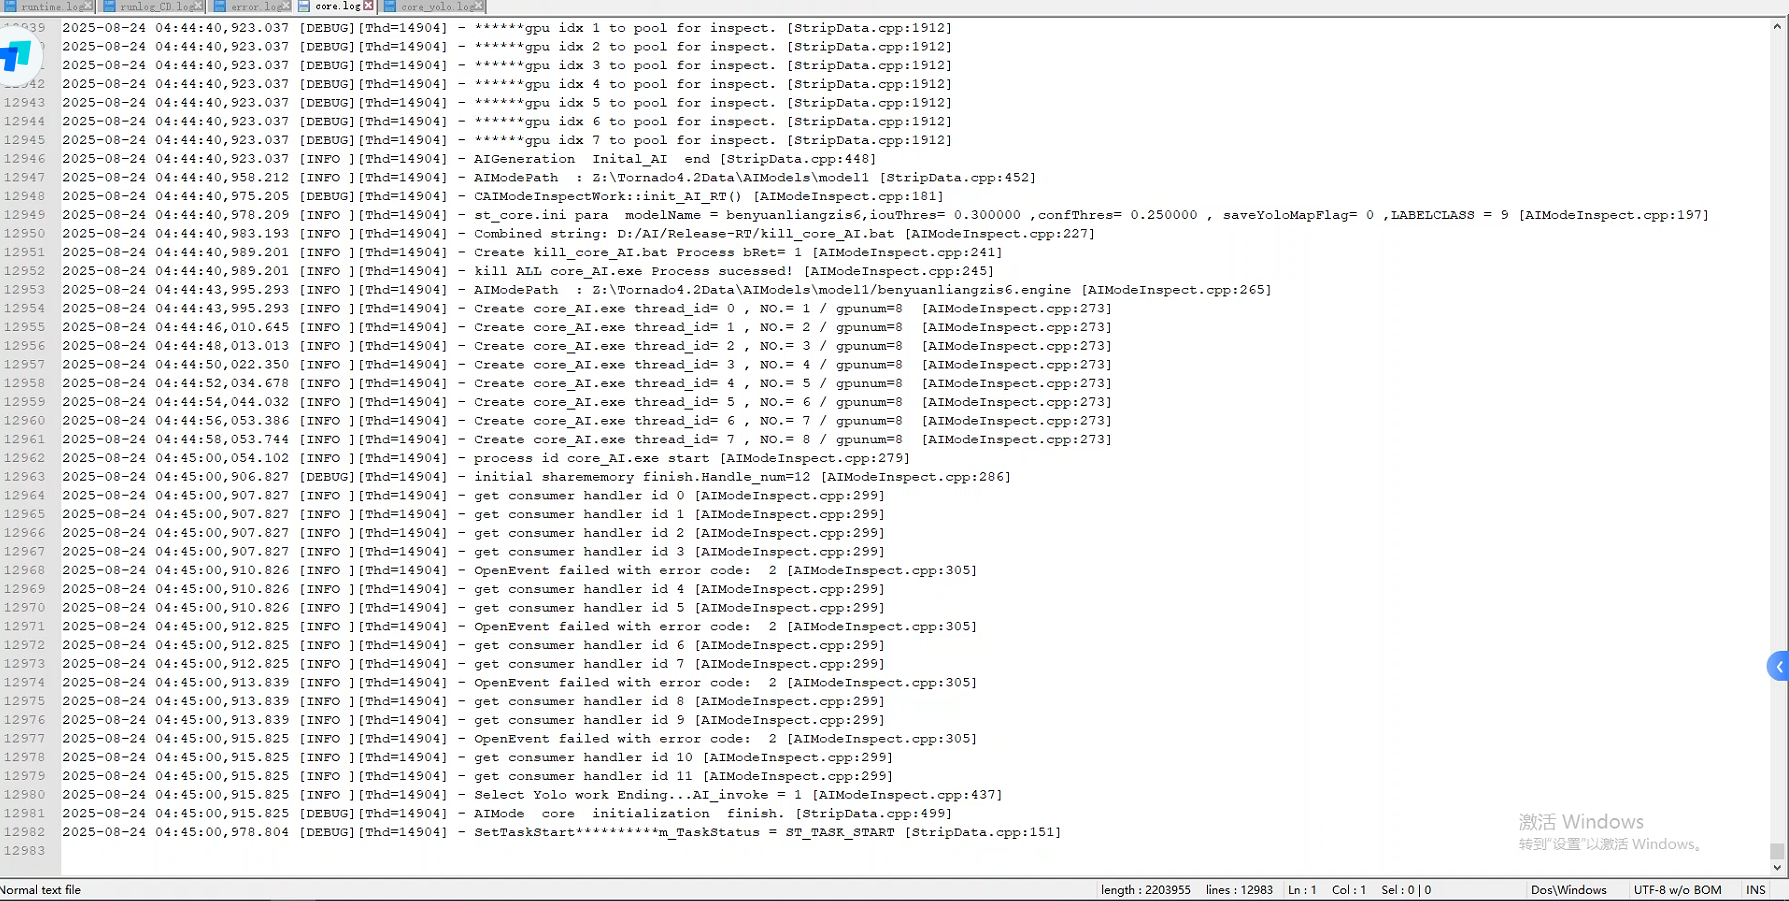This screenshot has width=1789, height=901.
Task: Select the error.log tab
Action: [254, 7]
